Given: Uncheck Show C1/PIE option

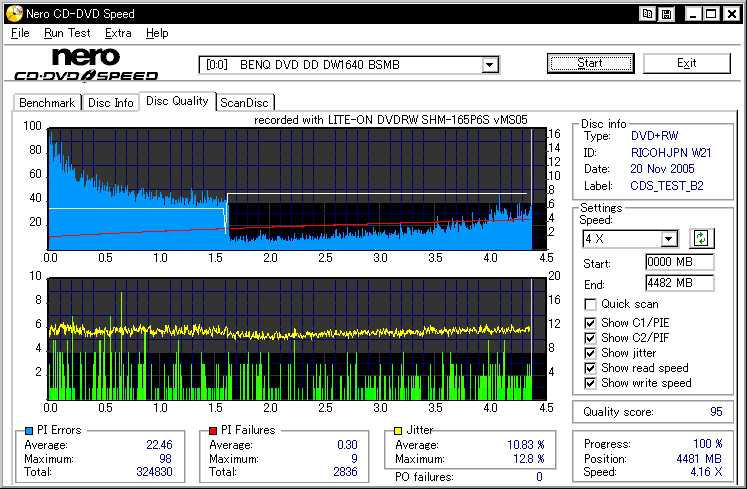Looking at the screenshot, I should (591, 321).
